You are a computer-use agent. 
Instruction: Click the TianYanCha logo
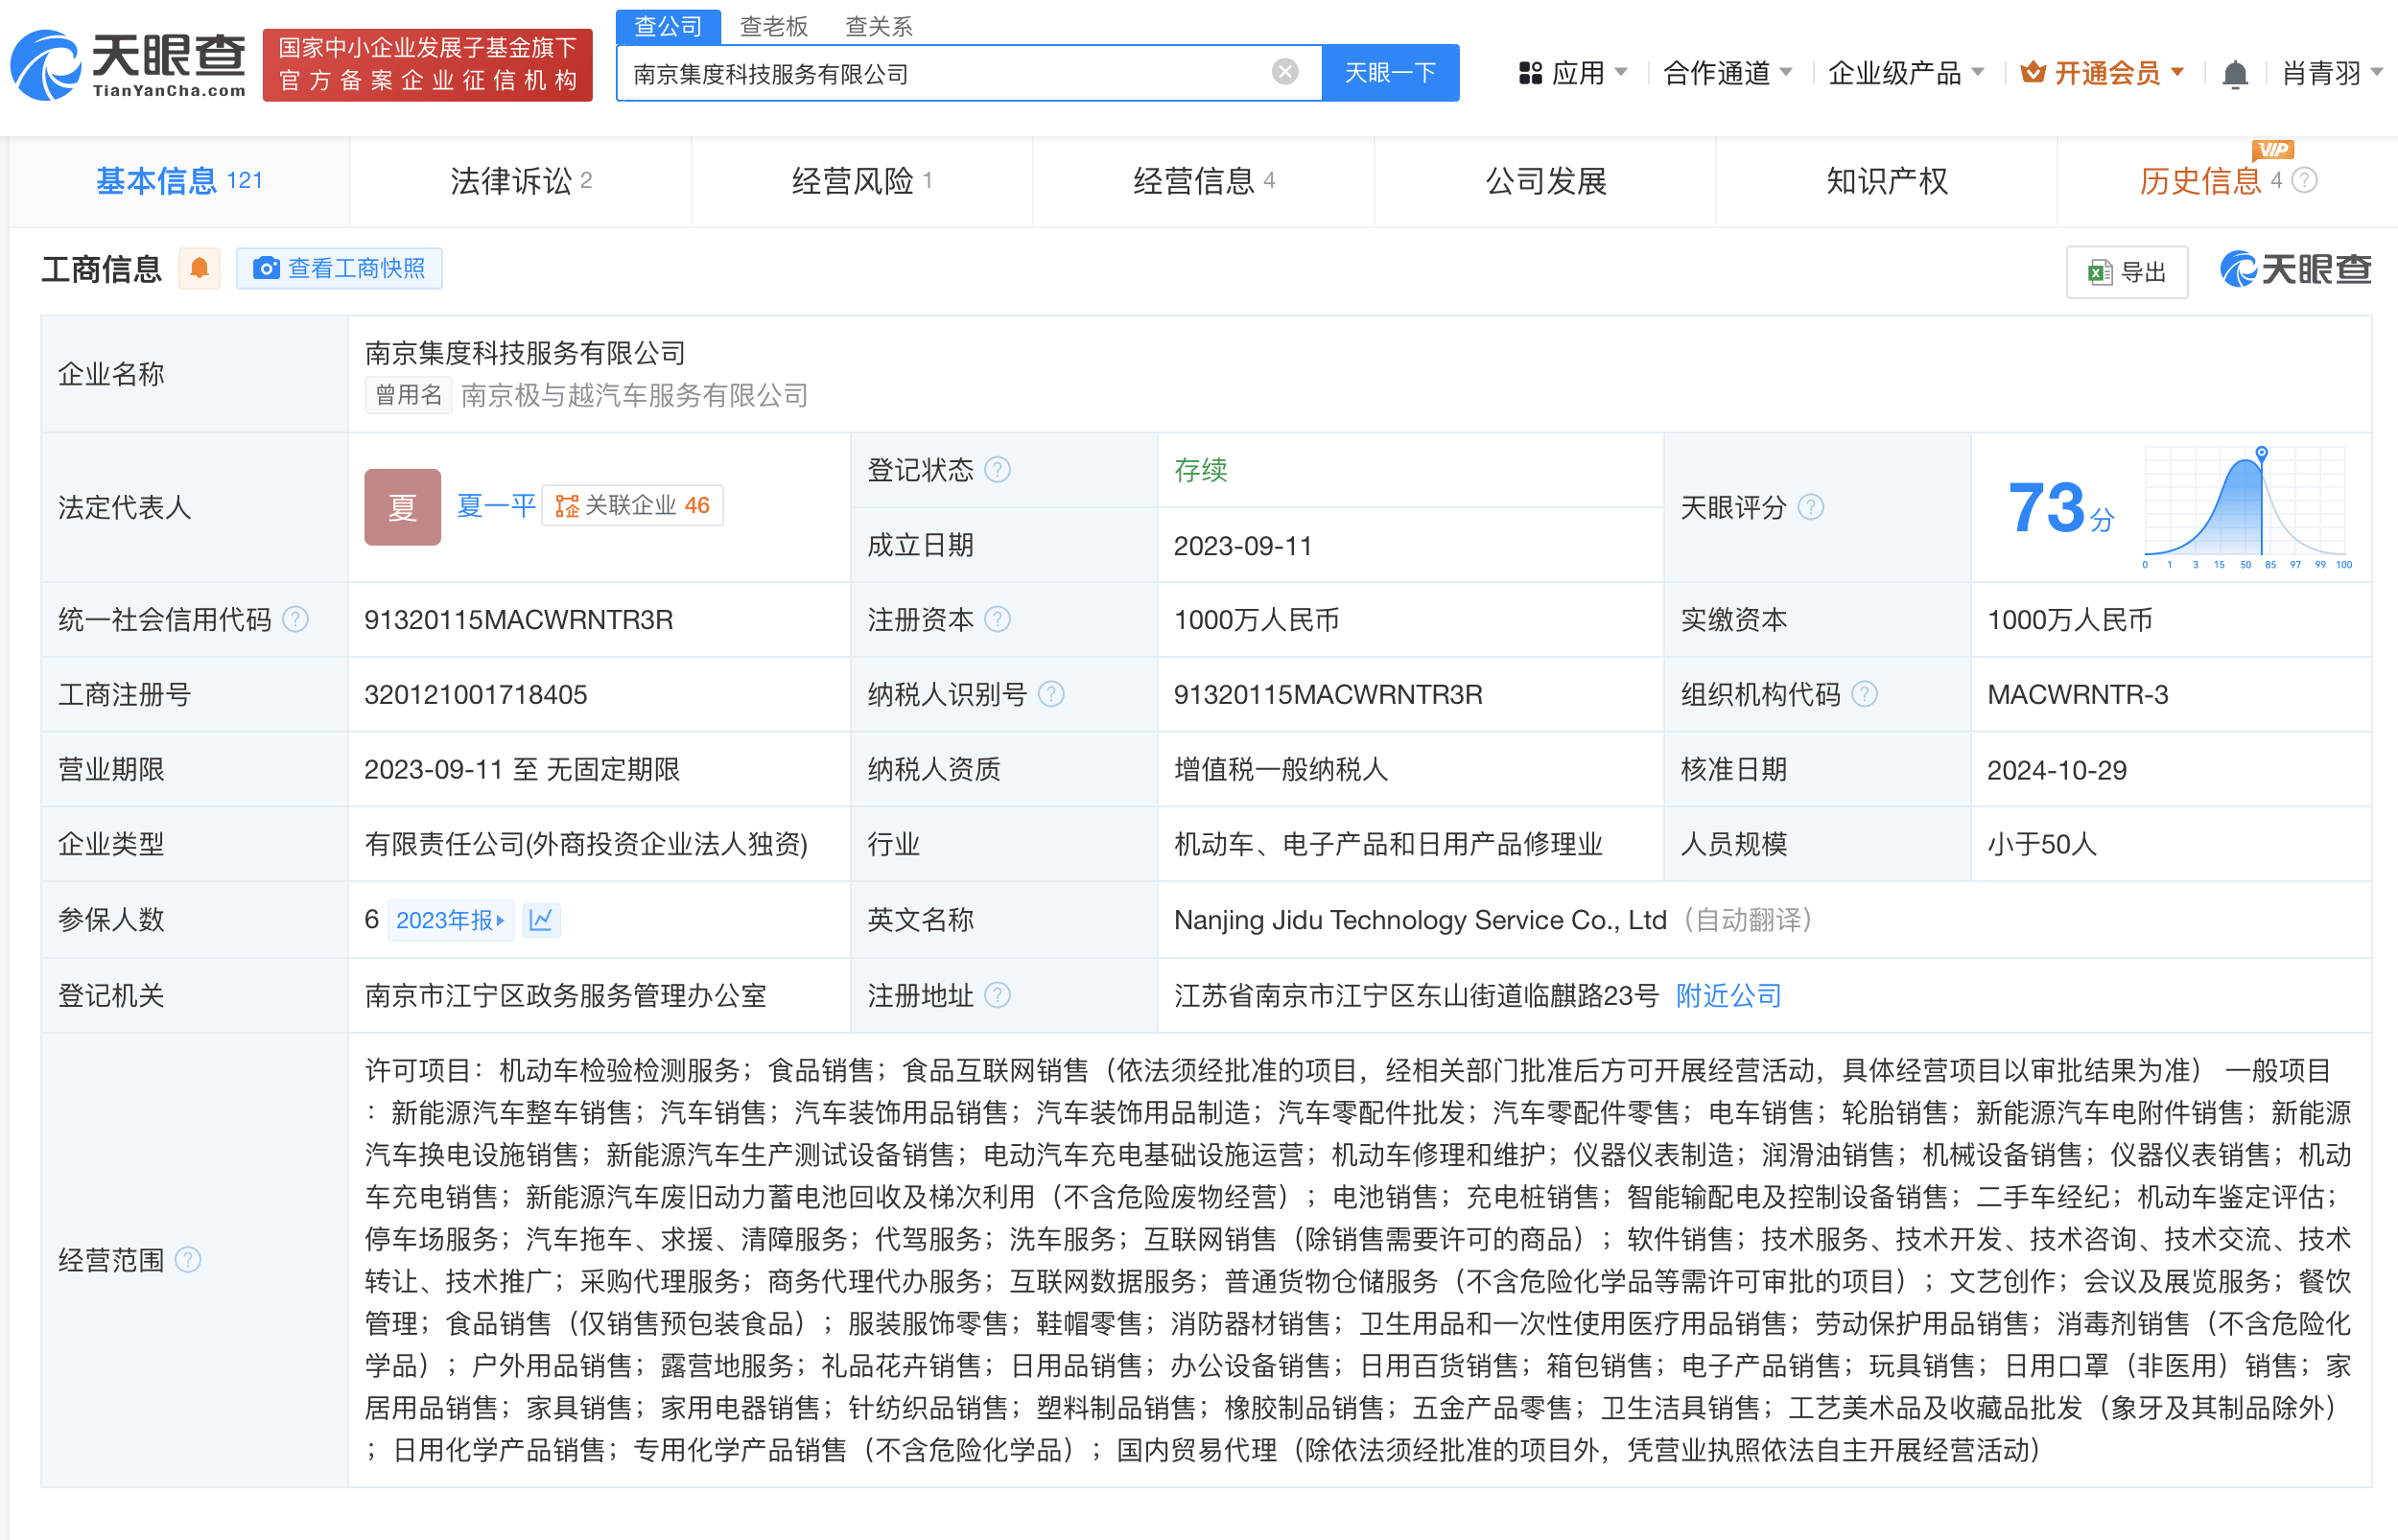[128, 65]
